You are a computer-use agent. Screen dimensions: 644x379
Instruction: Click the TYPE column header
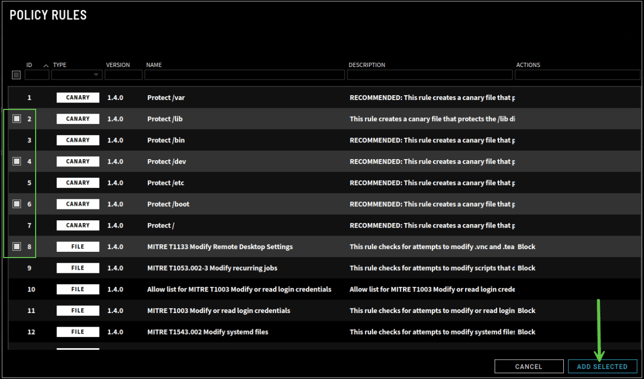click(x=60, y=65)
